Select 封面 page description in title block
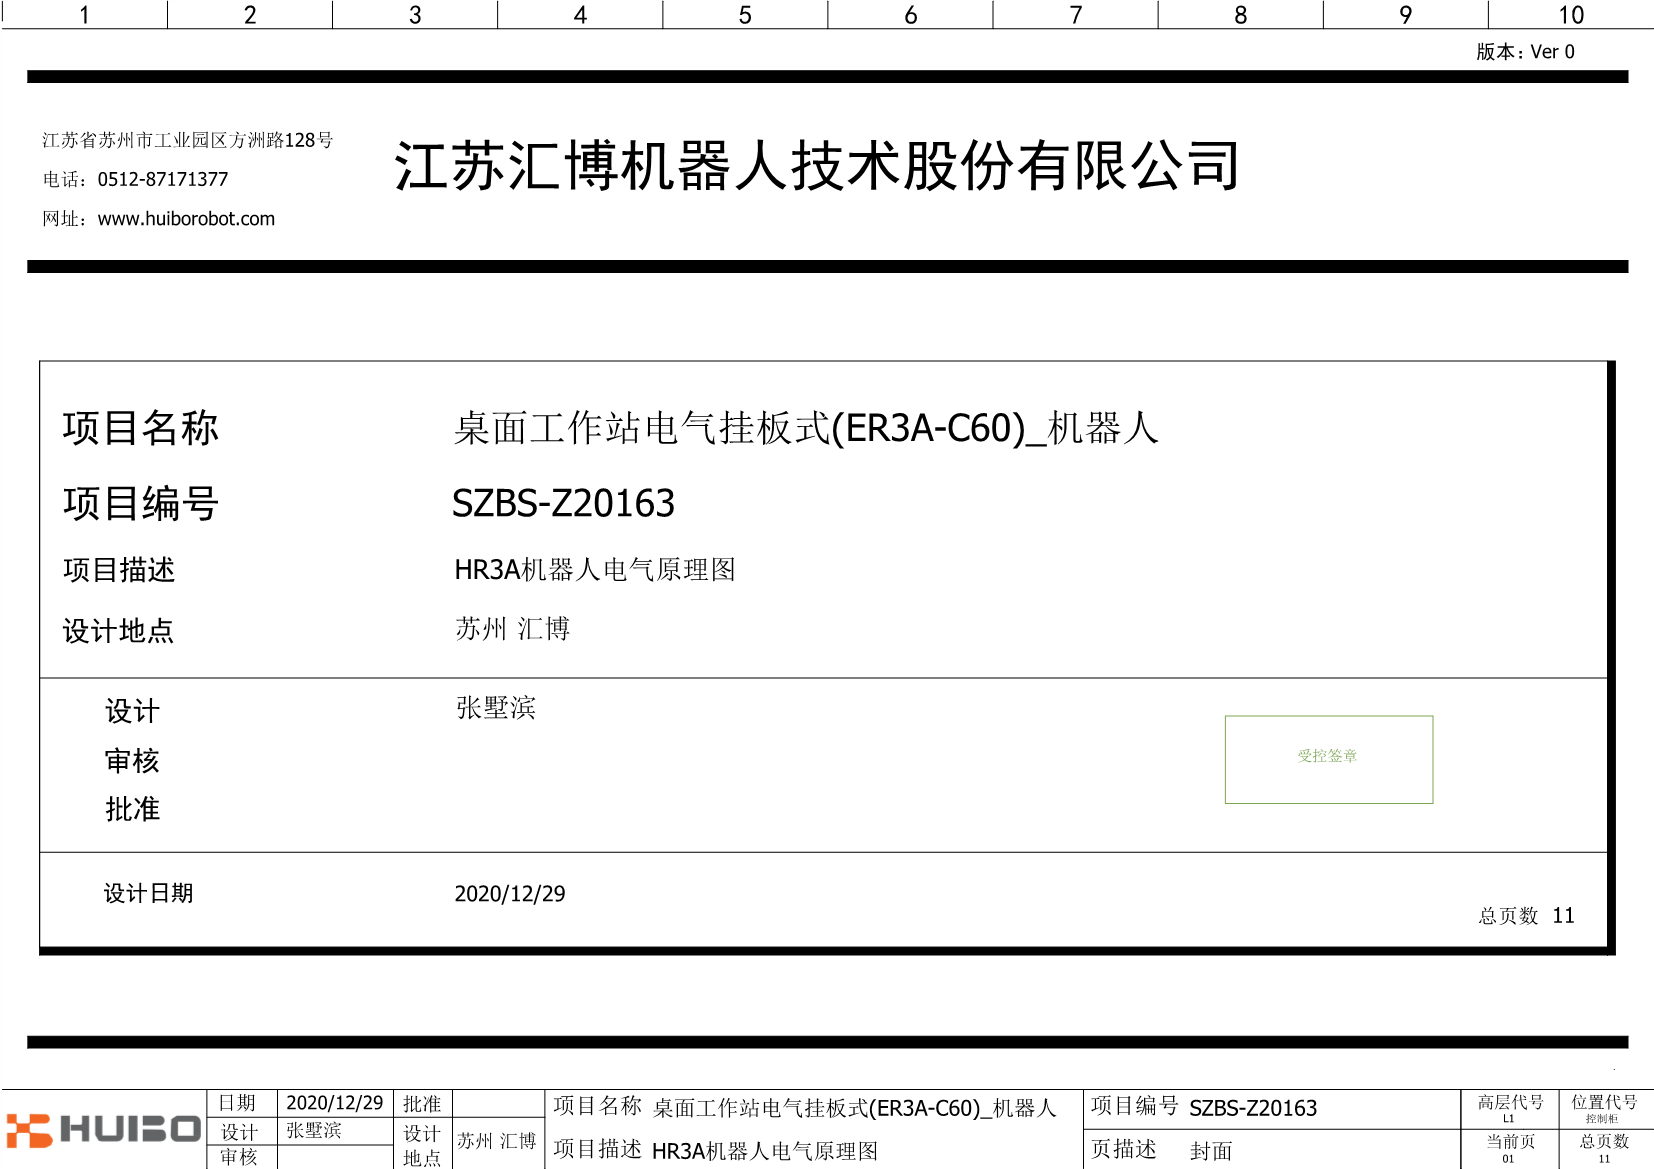 coord(1211,1151)
